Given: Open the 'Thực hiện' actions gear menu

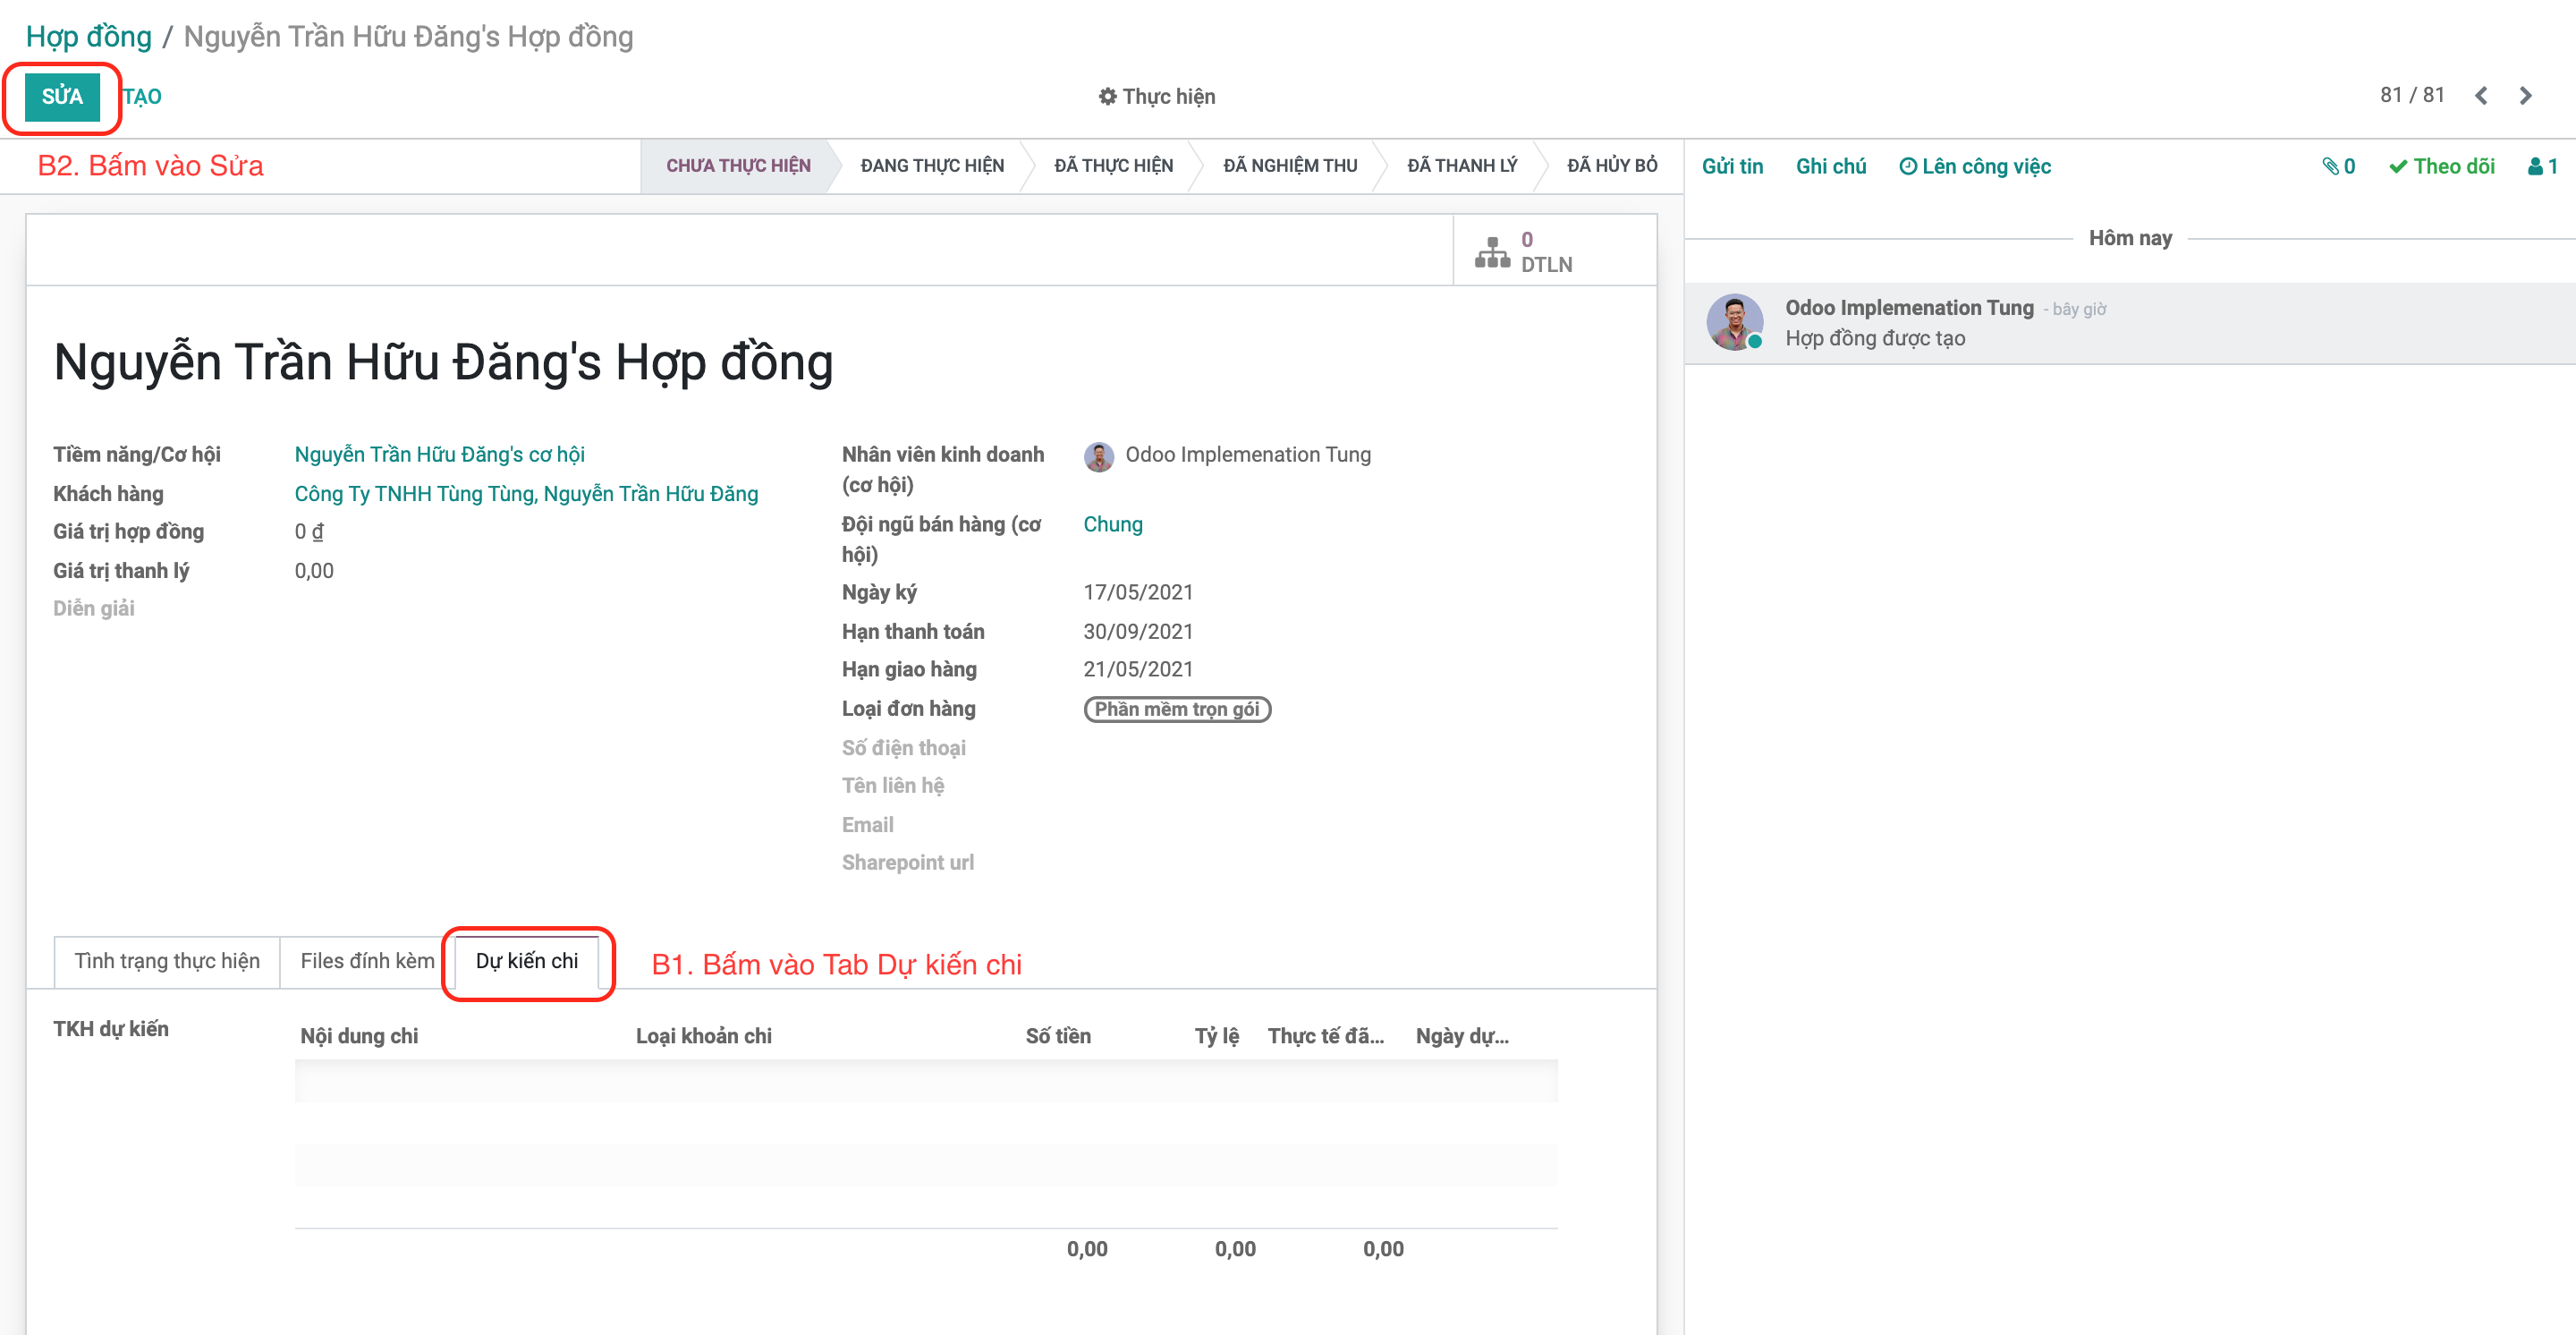Looking at the screenshot, I should pyautogui.click(x=1156, y=95).
